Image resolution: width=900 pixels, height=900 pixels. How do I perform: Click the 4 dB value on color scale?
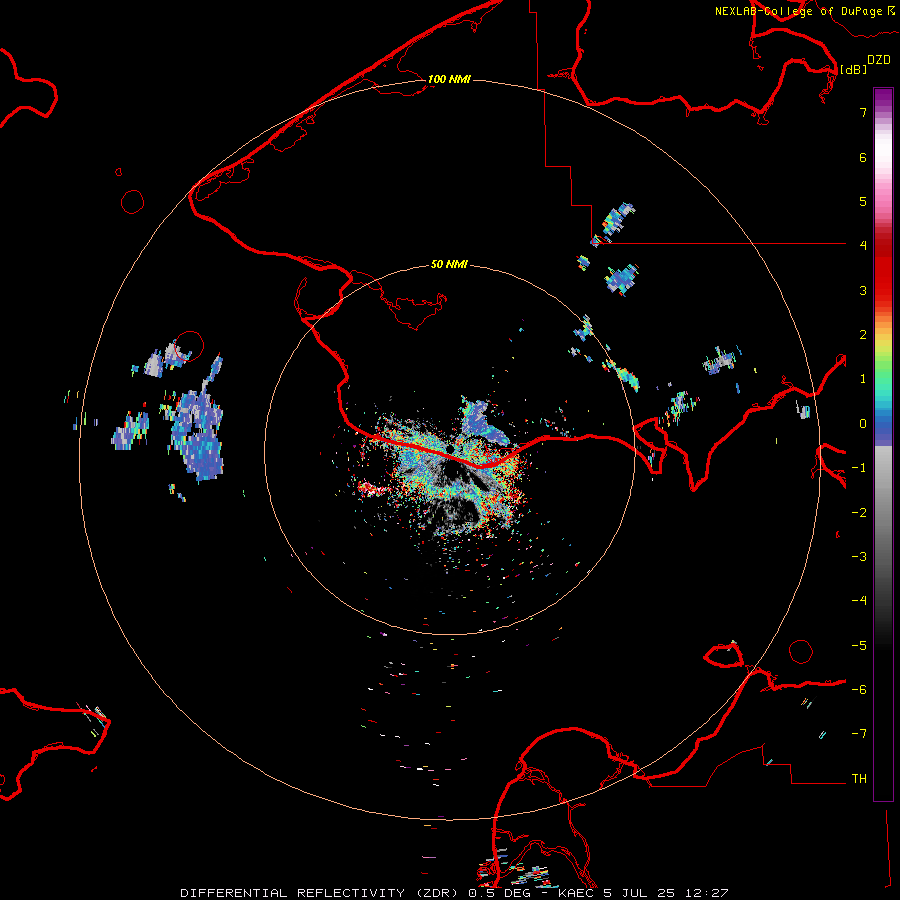863,245
